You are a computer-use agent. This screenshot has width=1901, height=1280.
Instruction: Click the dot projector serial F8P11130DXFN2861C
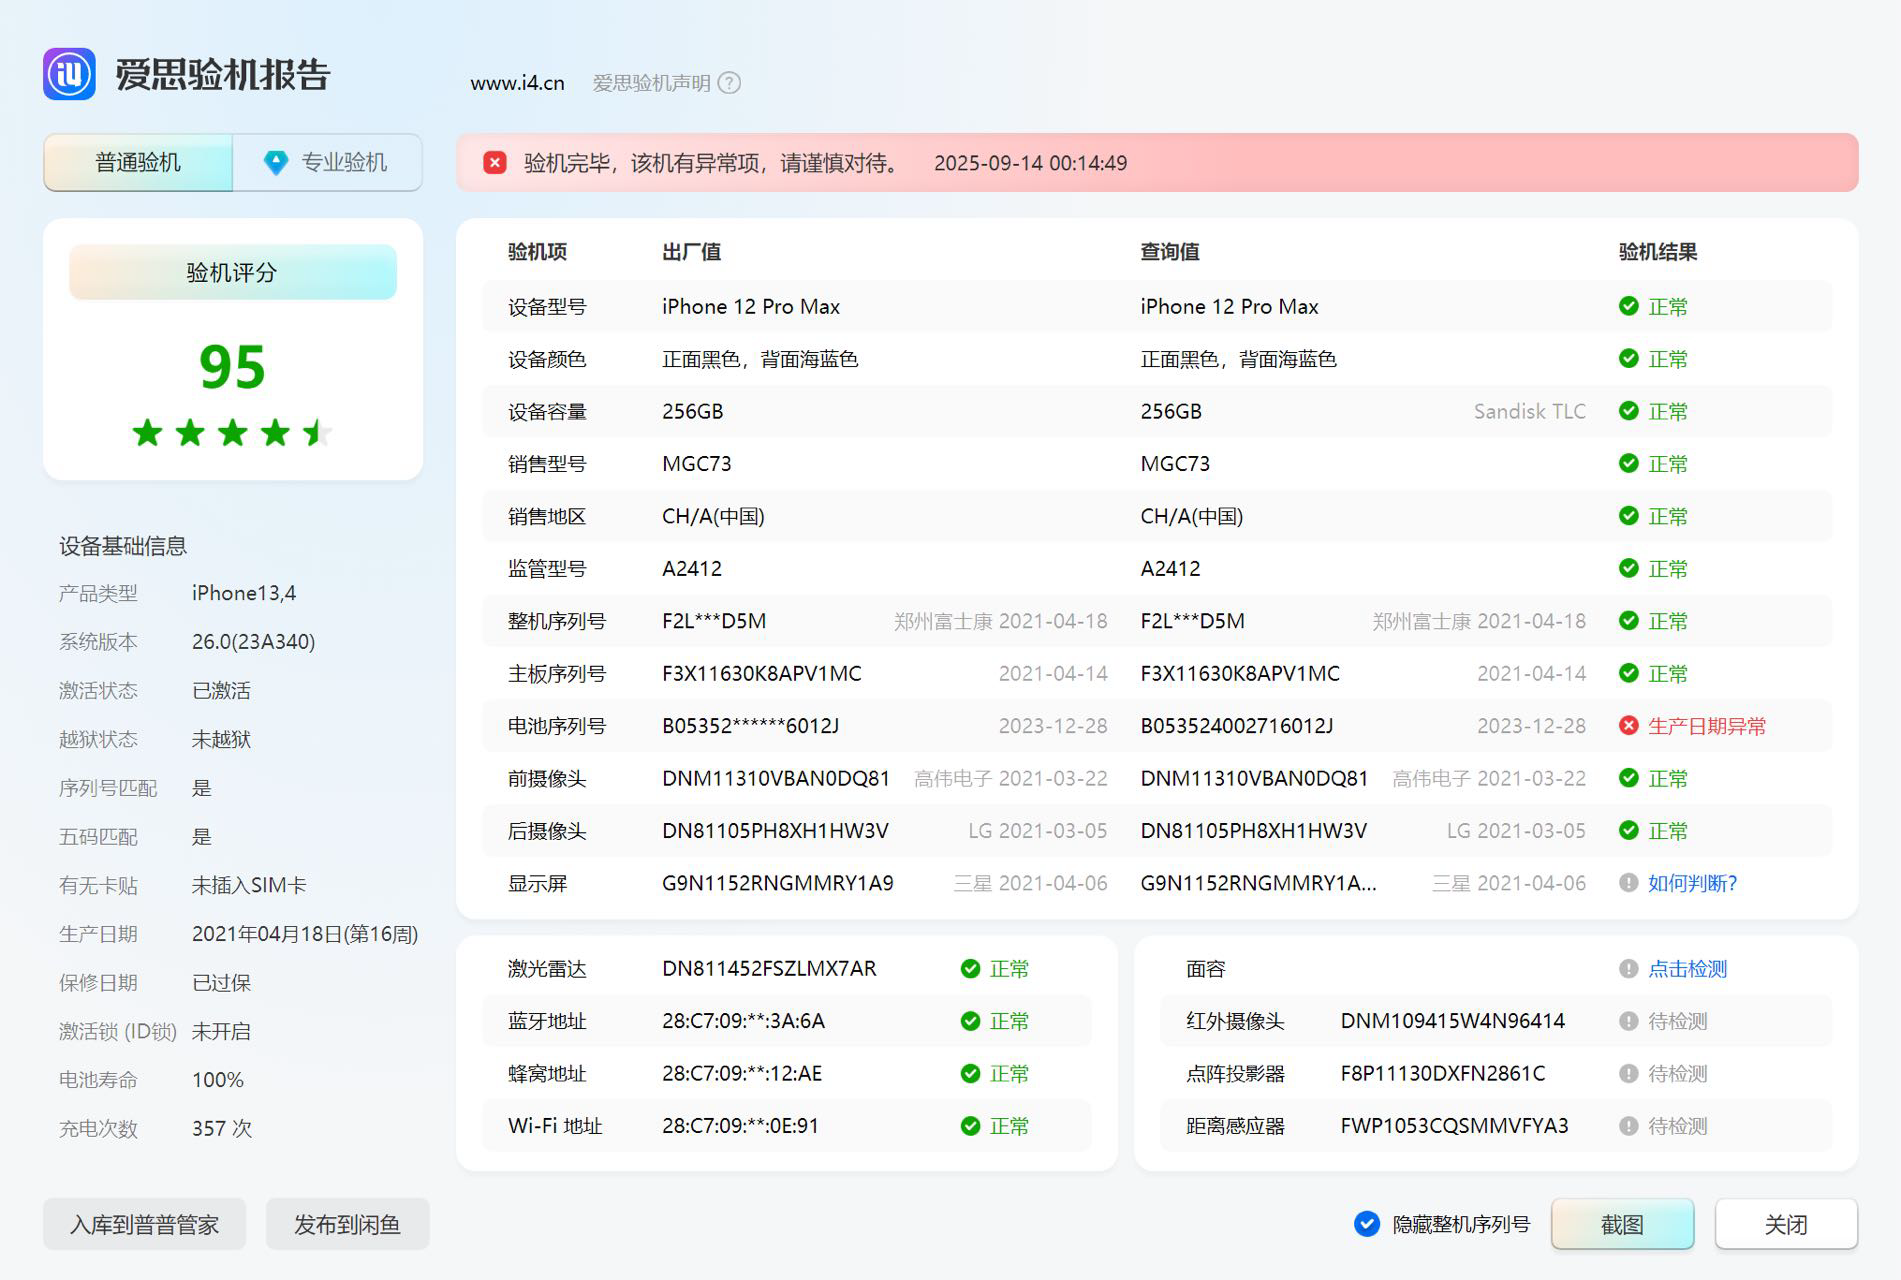coord(1442,1073)
